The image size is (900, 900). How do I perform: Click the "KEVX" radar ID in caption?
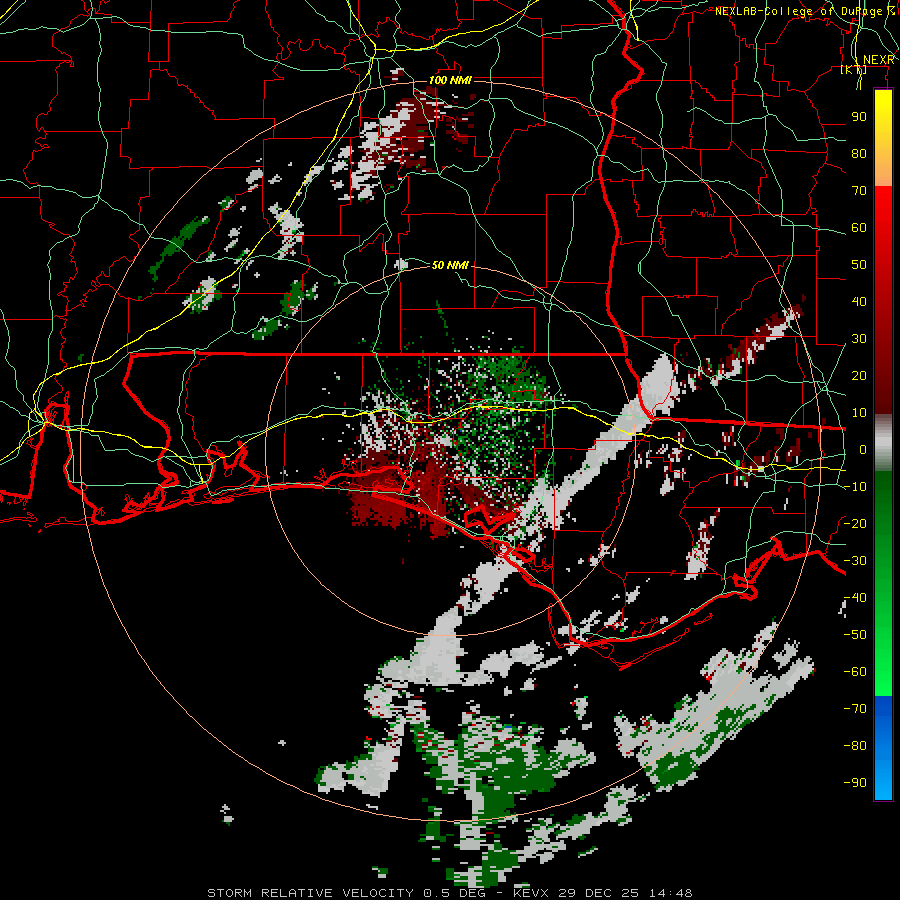[x=531, y=893]
